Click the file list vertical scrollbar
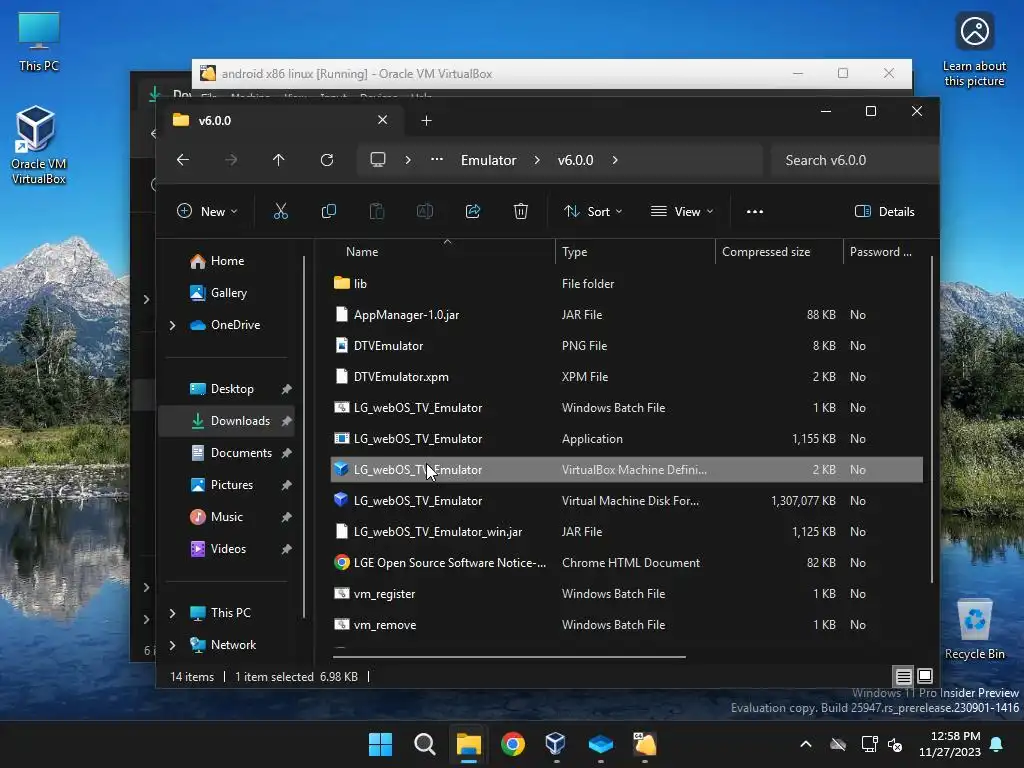The height and width of the screenshot is (768, 1024). [x=932, y=418]
